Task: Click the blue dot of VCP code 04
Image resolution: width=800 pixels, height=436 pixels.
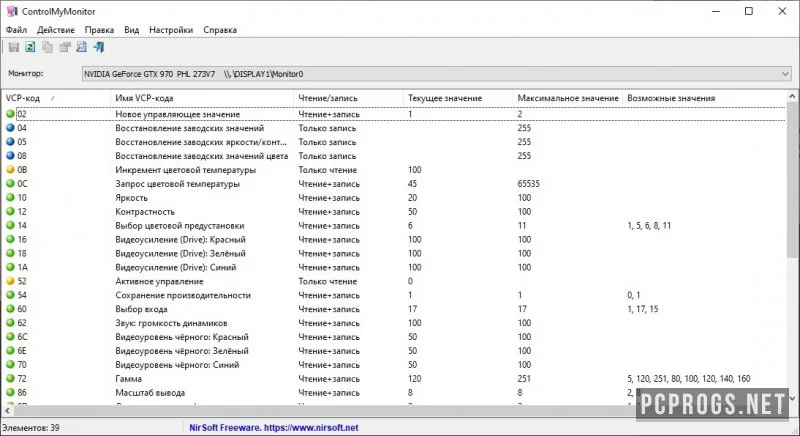Action: (x=10, y=128)
